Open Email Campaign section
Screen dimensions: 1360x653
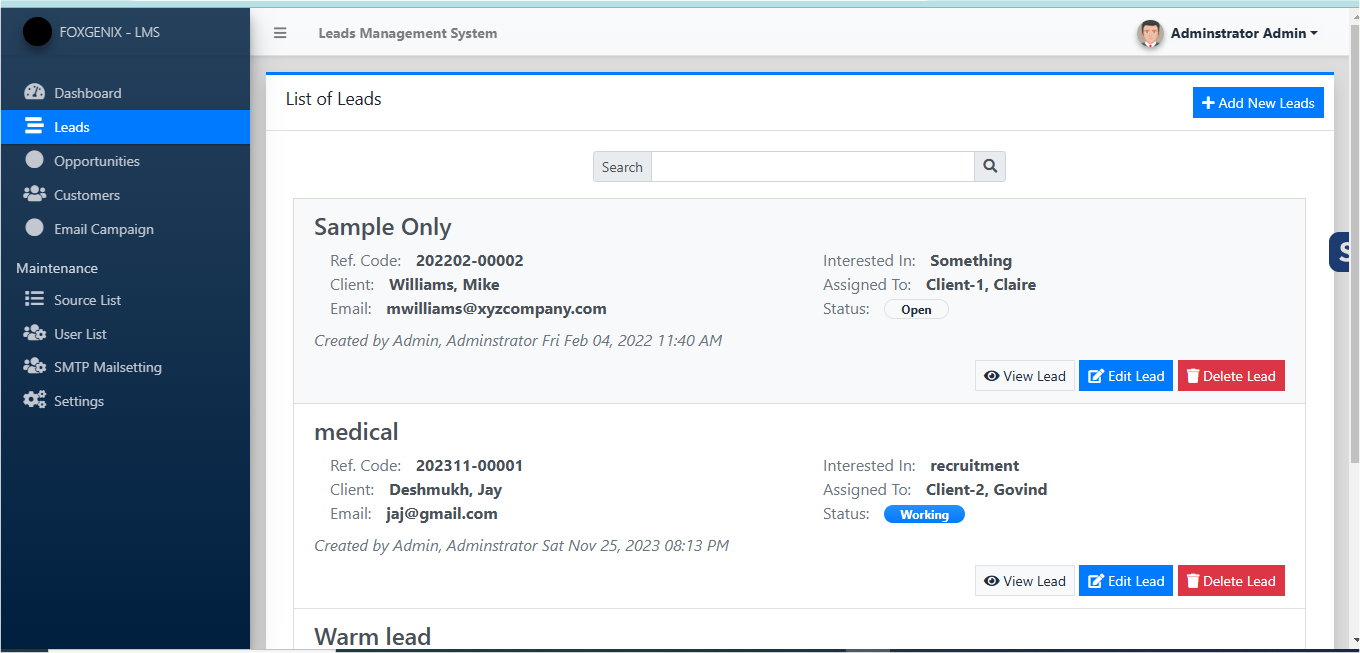point(125,229)
